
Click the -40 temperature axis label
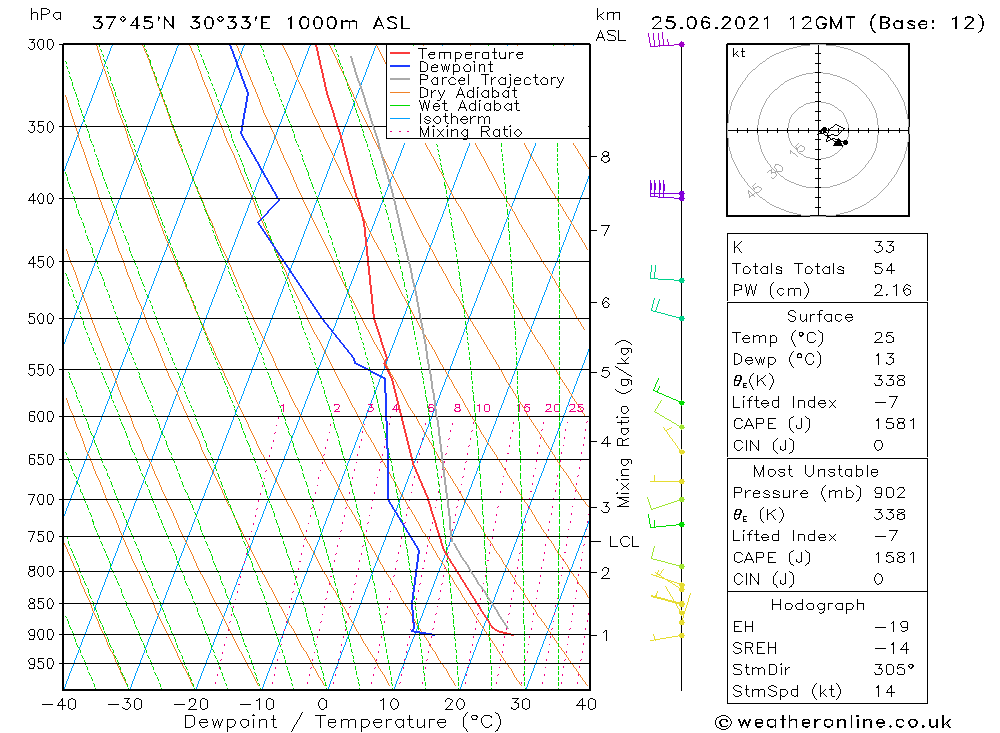pyautogui.click(x=59, y=704)
